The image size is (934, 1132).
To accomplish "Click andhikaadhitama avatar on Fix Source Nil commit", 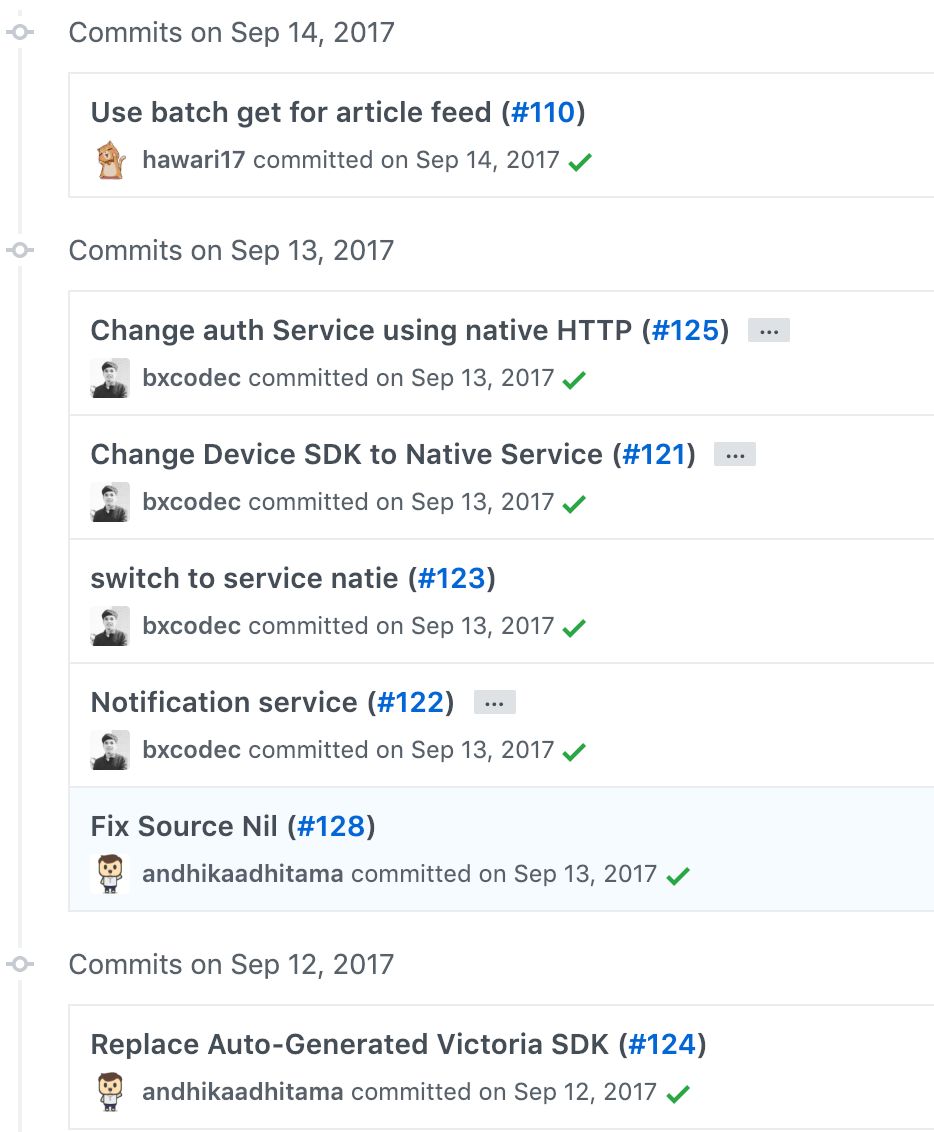I will coord(110,874).
